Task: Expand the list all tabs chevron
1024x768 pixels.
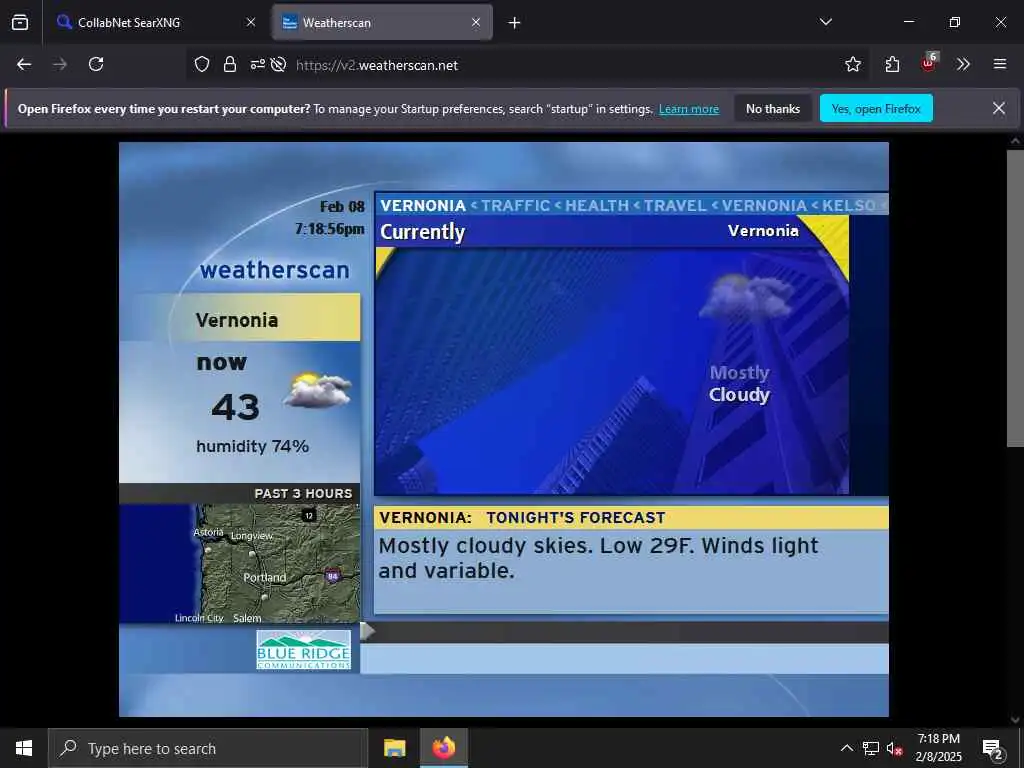Action: 825,22
